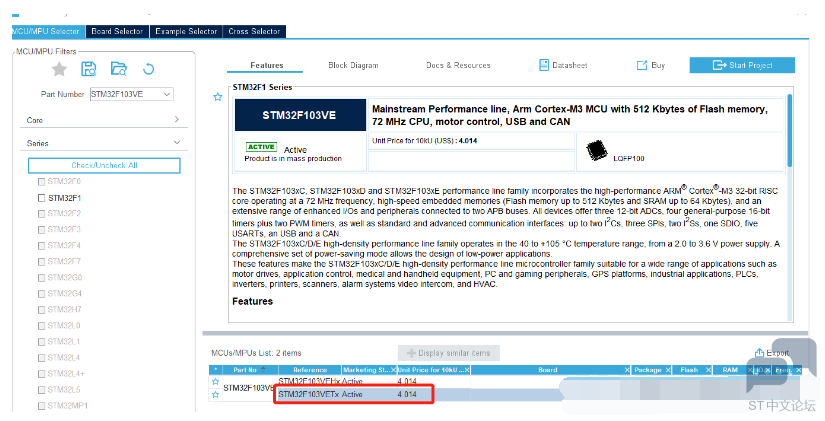The width and height of the screenshot is (825, 421).
Task: Switch to Board Selector tab
Action: tap(117, 31)
